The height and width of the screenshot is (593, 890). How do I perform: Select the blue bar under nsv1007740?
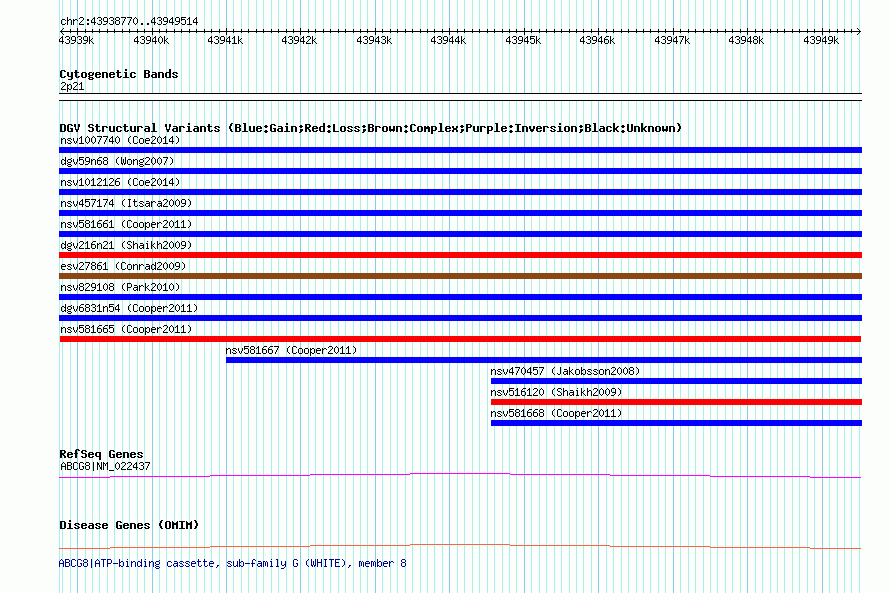point(460,150)
